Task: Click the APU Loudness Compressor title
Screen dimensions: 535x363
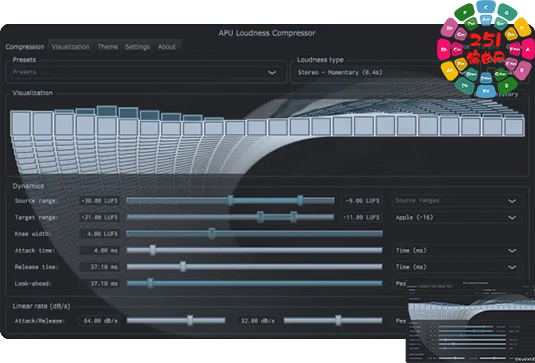Action: click(267, 33)
